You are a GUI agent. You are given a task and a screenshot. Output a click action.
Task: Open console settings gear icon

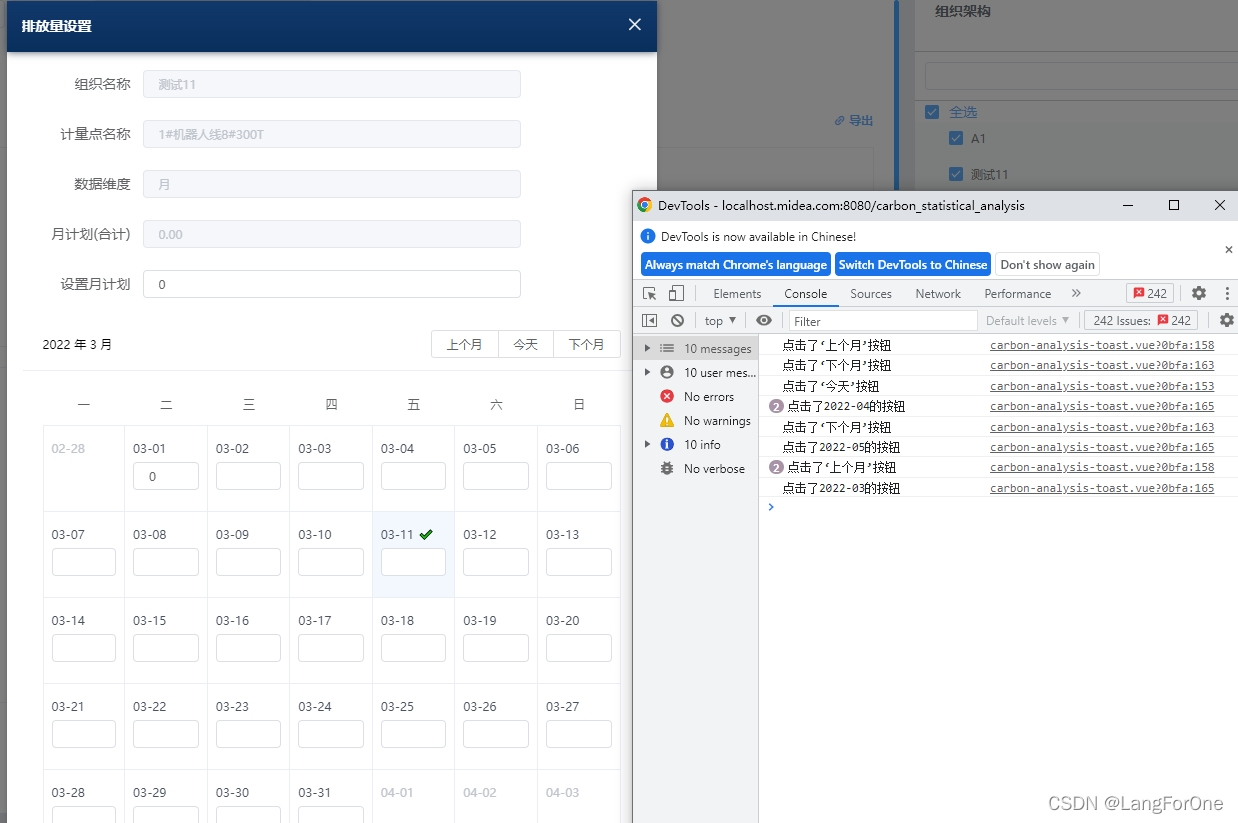pyautogui.click(x=1227, y=320)
